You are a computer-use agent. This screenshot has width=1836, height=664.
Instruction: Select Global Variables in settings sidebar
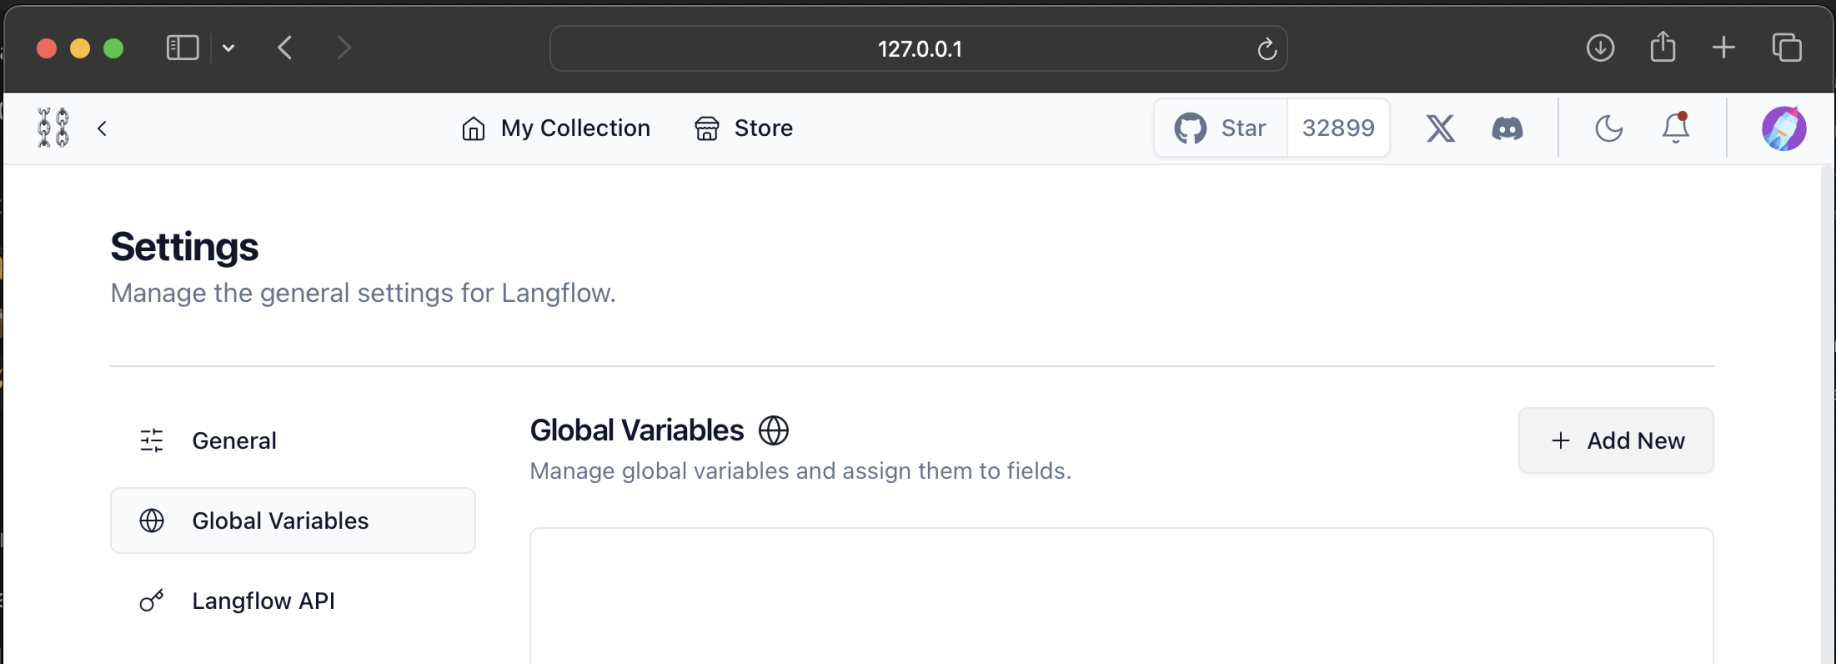click(x=280, y=521)
